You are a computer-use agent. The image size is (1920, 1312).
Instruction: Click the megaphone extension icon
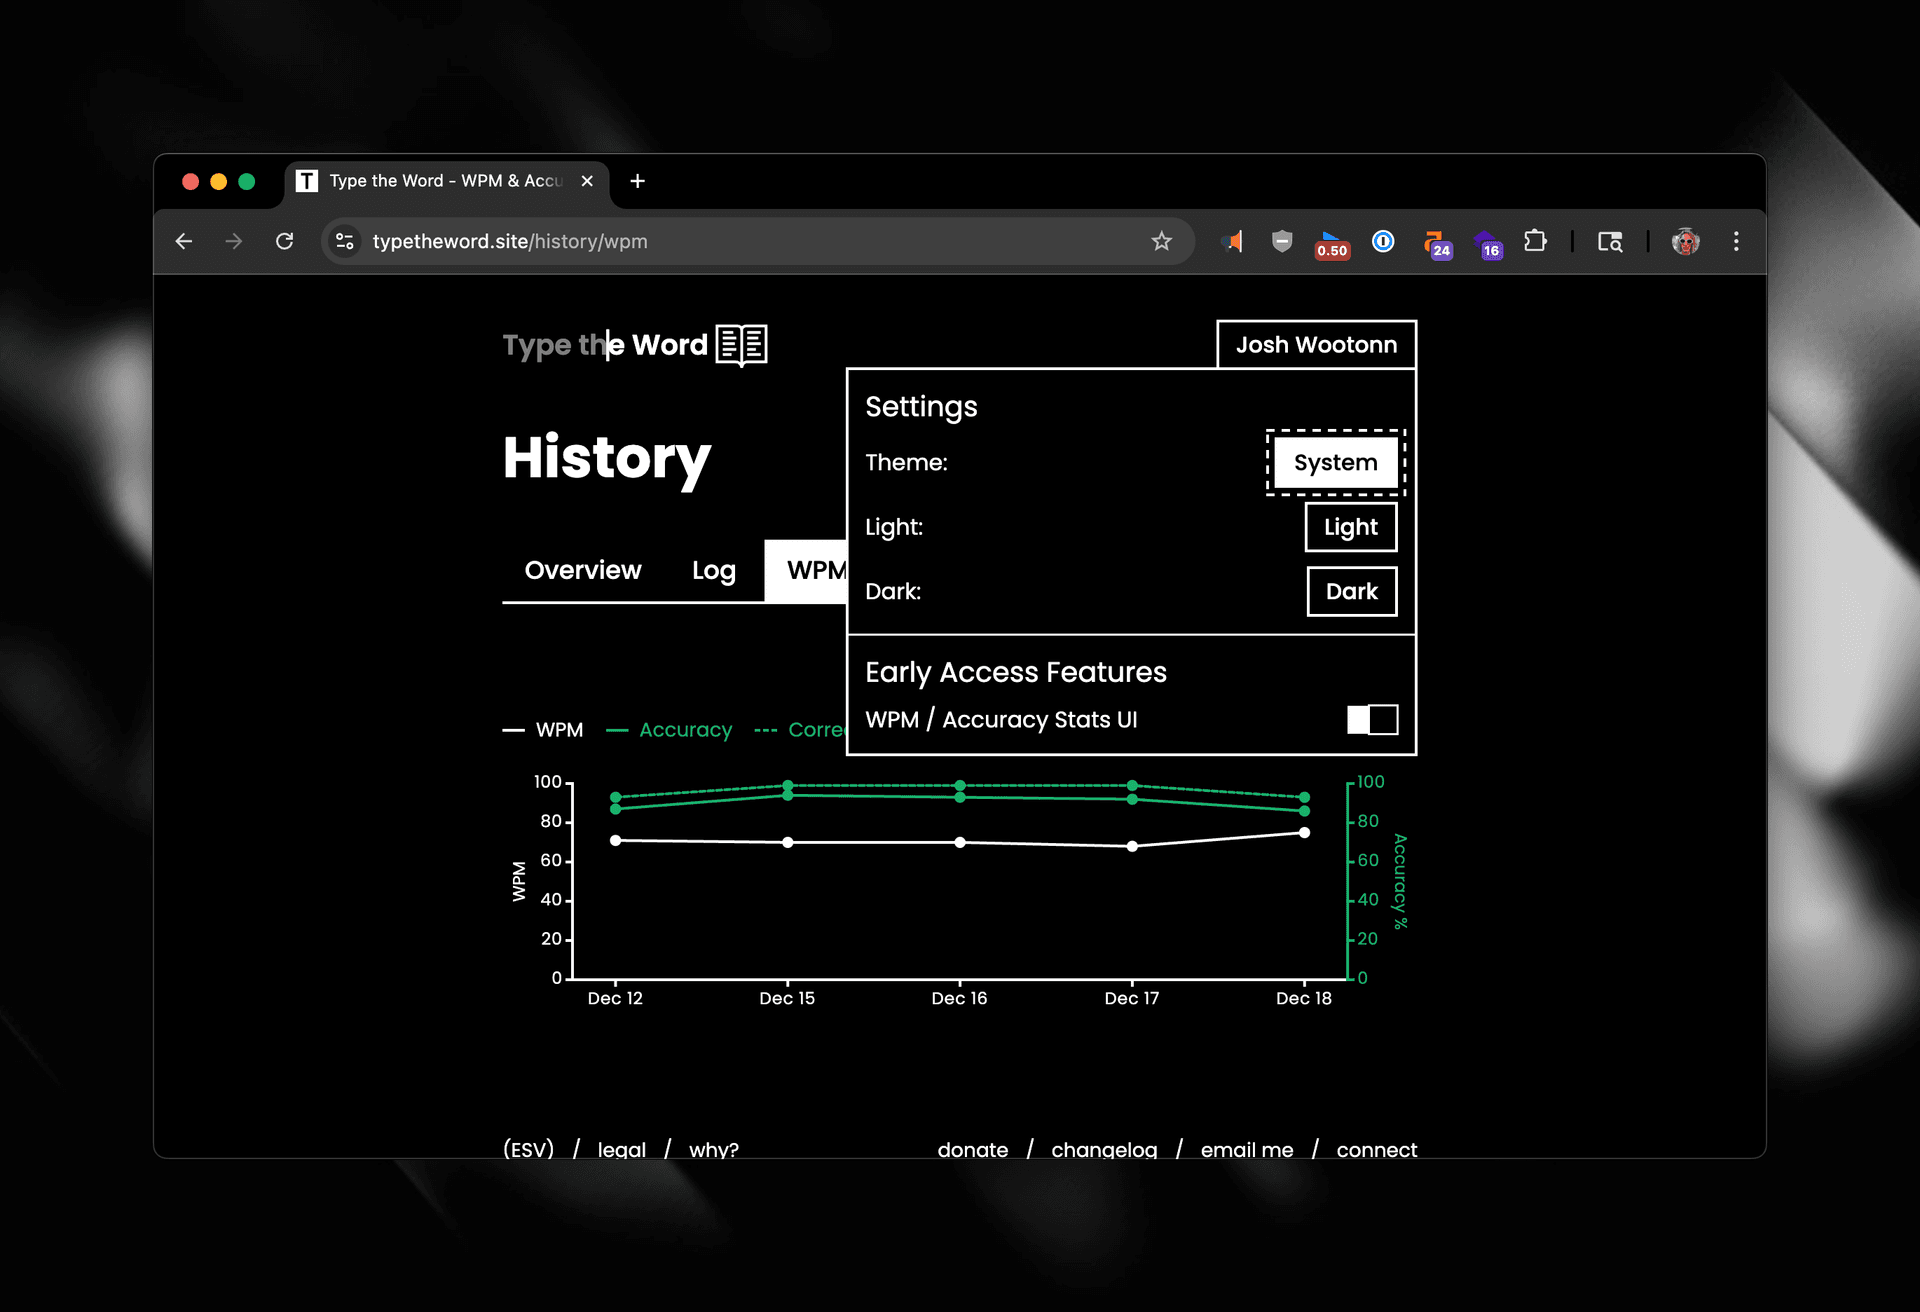pos(1232,241)
